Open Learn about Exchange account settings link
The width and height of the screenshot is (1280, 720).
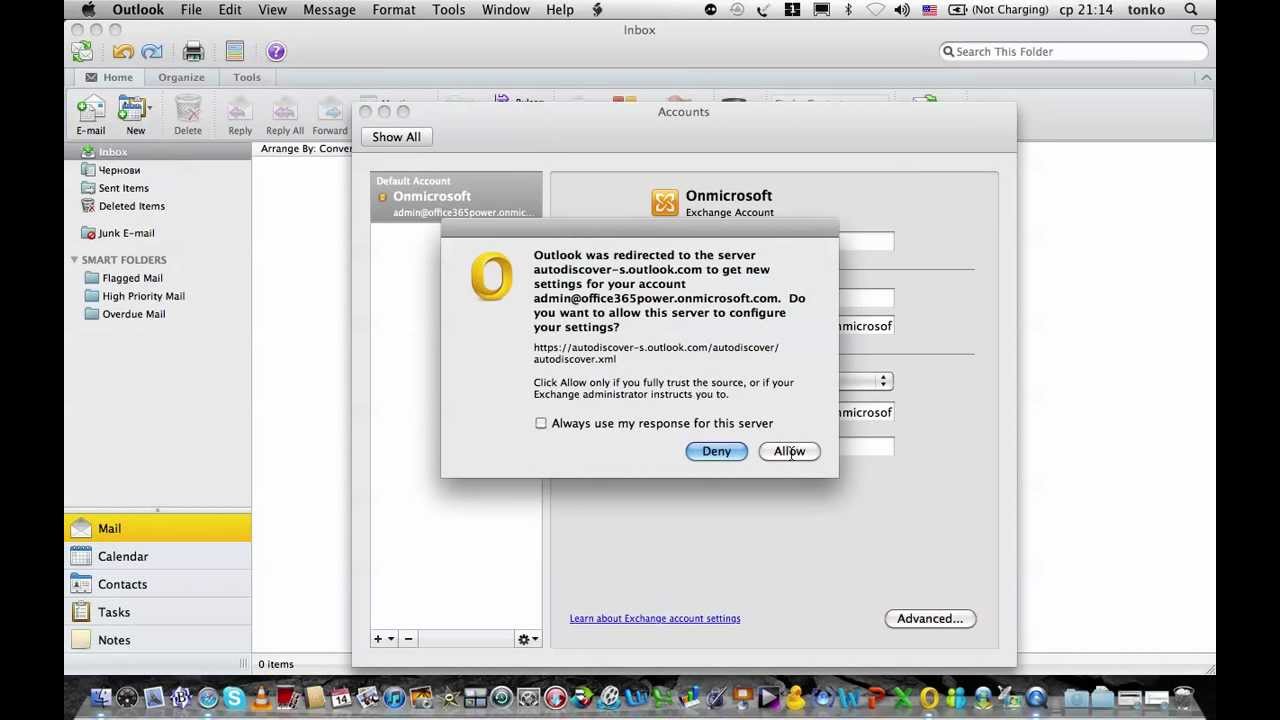[655, 618]
